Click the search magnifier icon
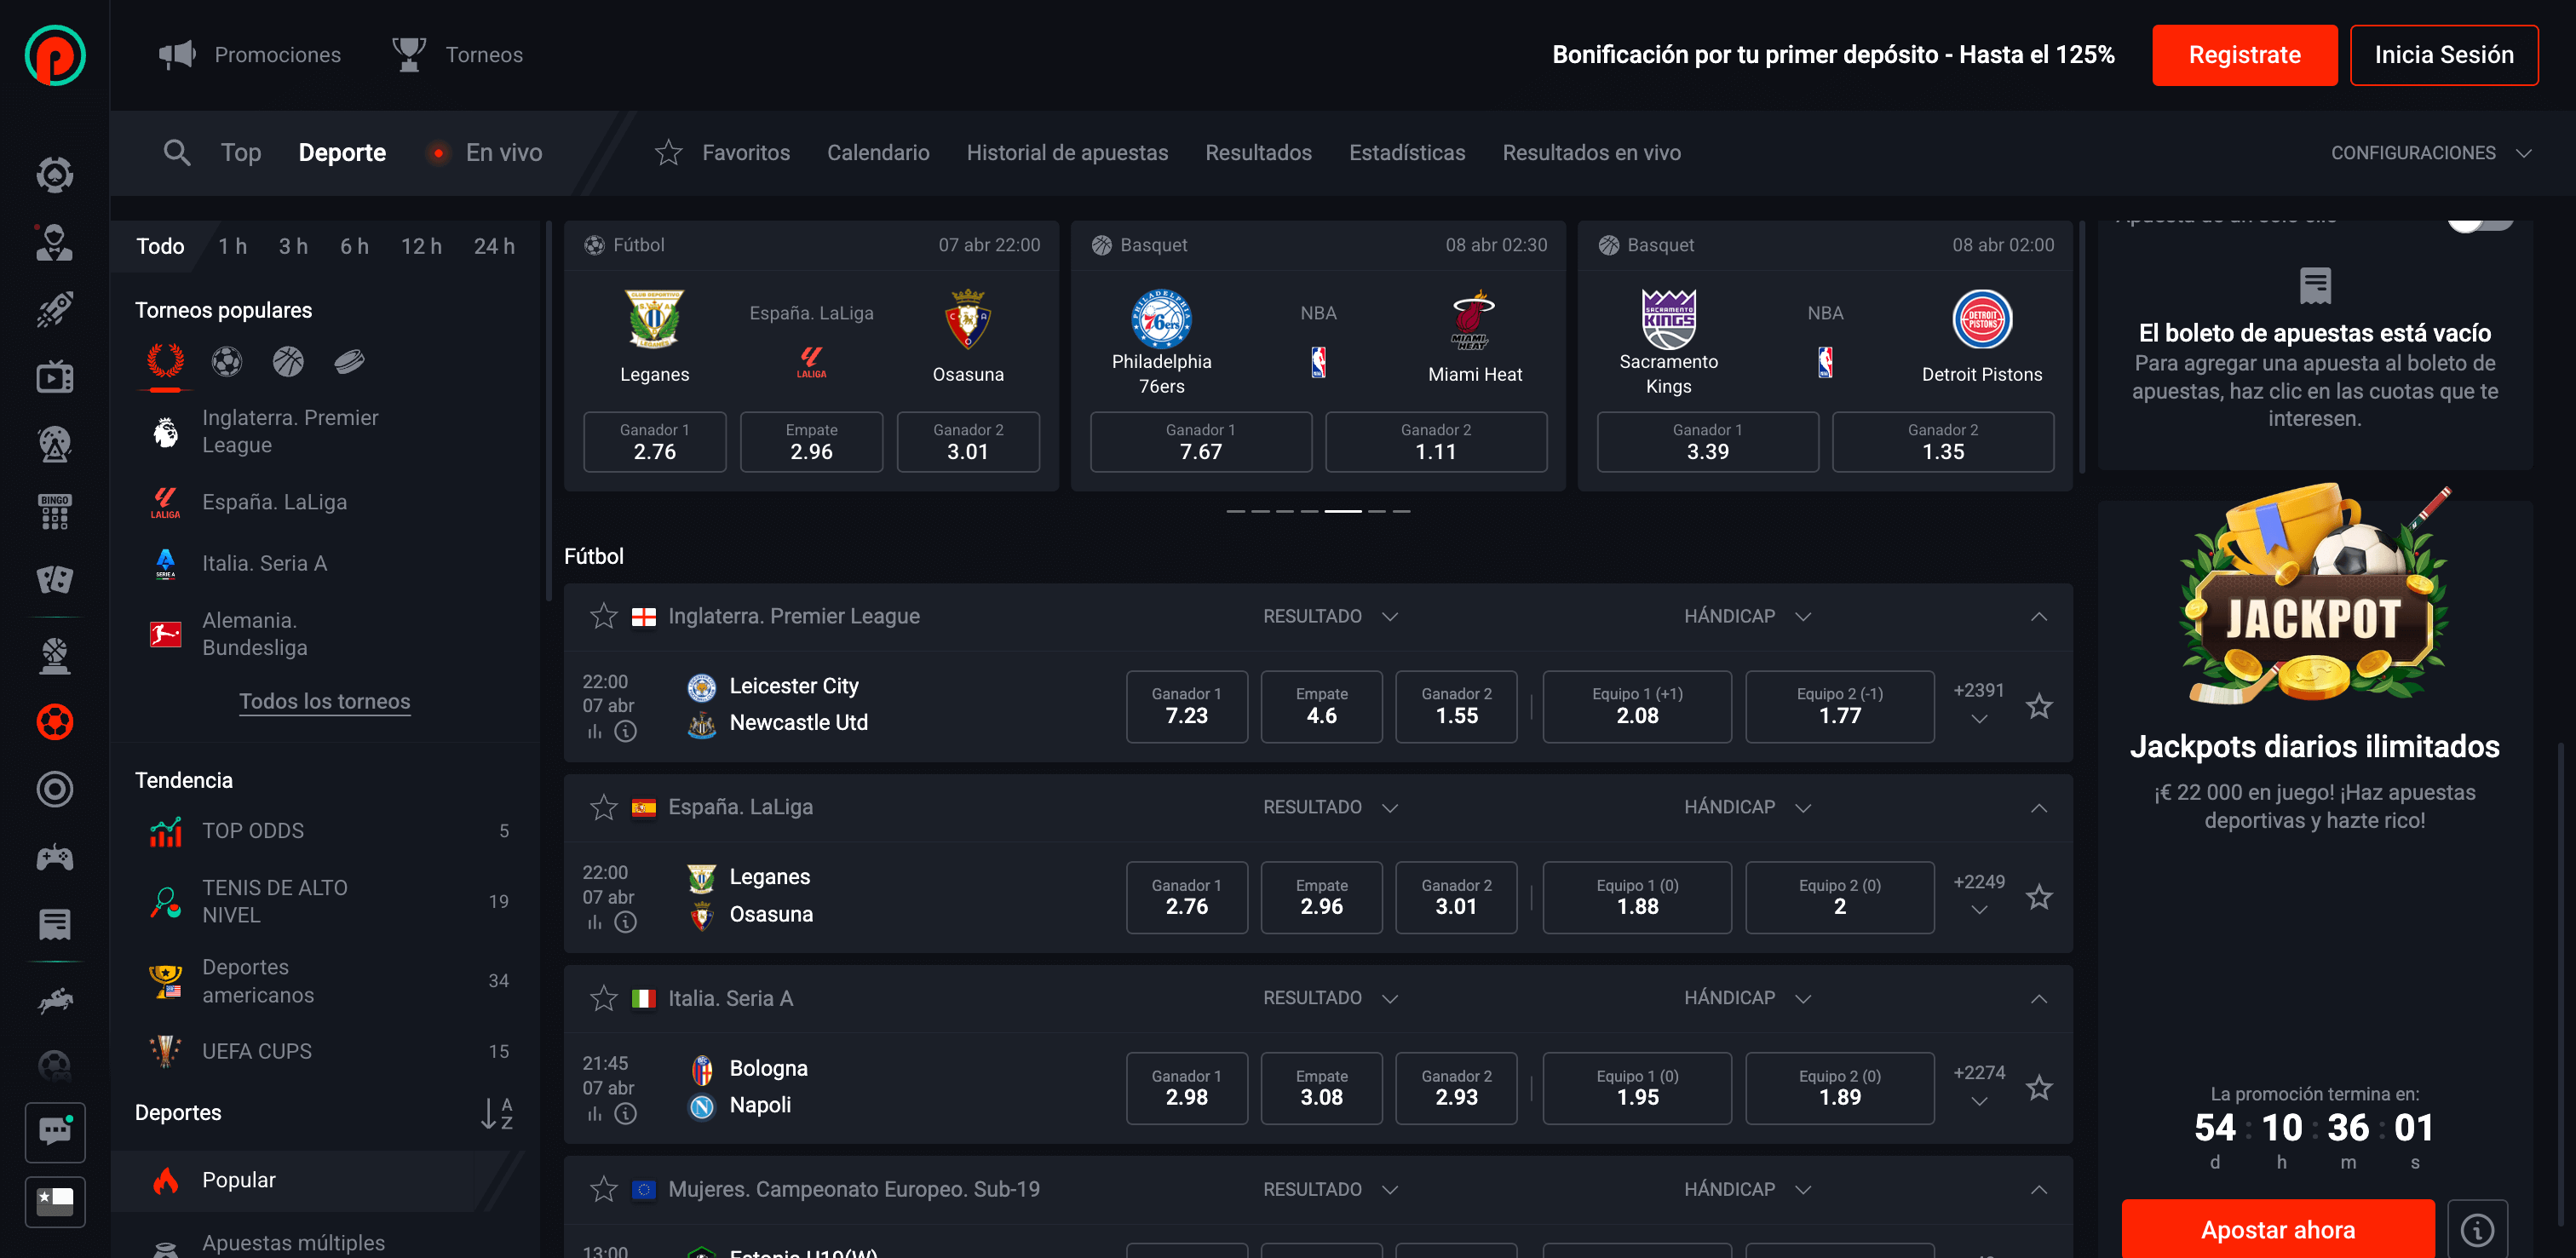The height and width of the screenshot is (1258, 2576). pyautogui.click(x=176, y=152)
